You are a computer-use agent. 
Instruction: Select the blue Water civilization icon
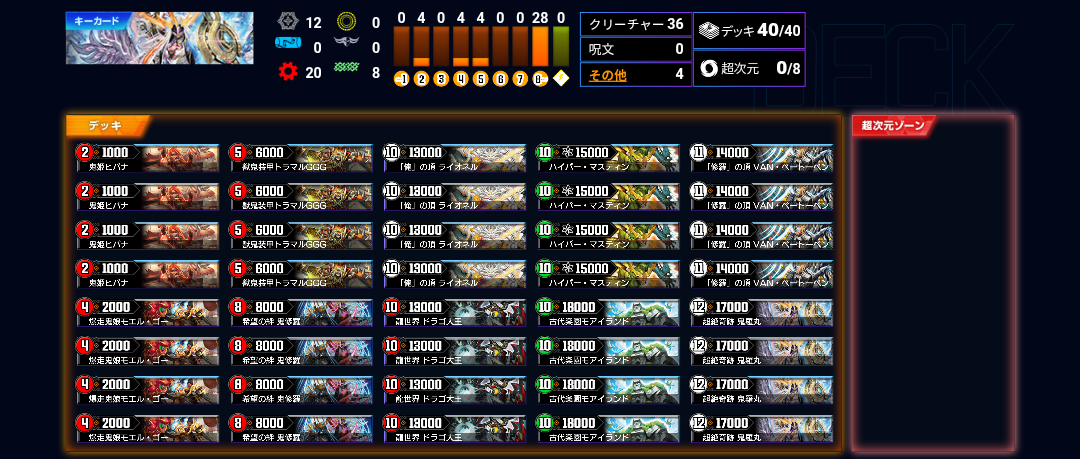point(287,44)
